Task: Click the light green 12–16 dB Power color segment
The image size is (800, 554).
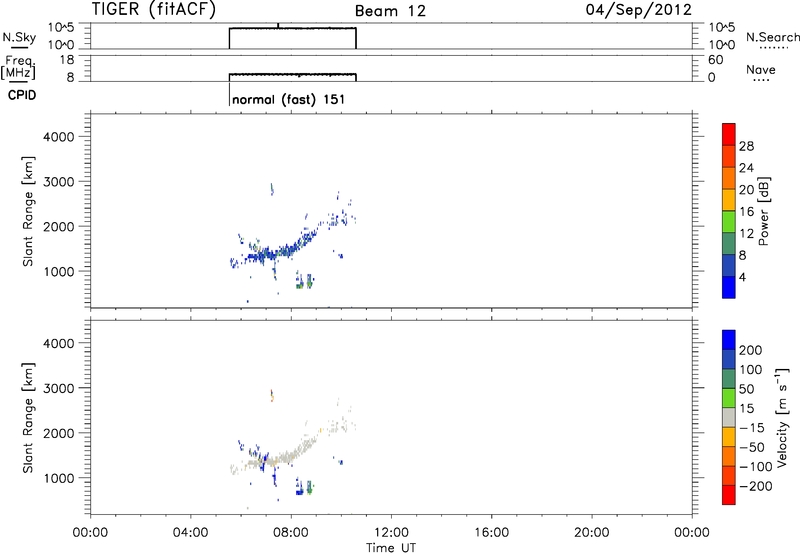Action: click(x=729, y=221)
